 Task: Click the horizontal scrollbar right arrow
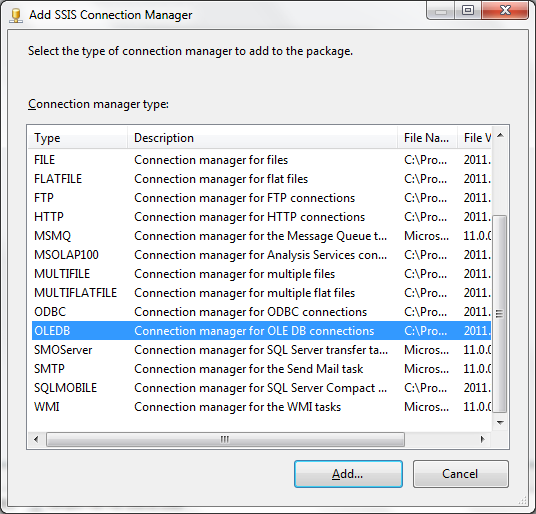coord(483,439)
